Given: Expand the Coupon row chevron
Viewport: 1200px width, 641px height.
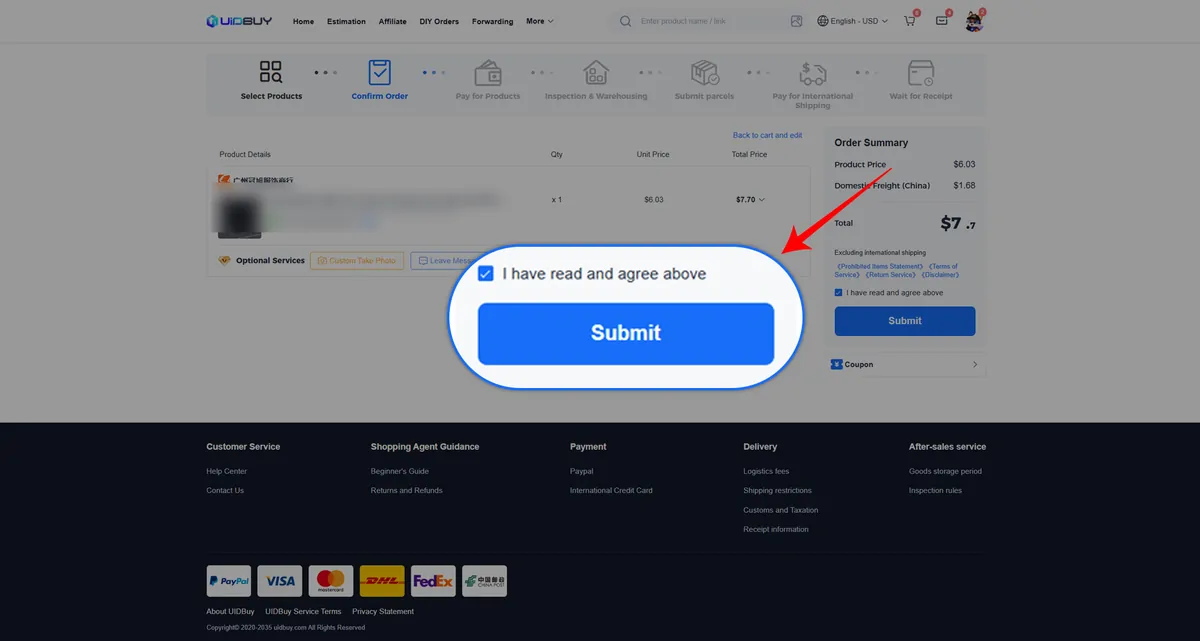Looking at the screenshot, I should coord(975,365).
